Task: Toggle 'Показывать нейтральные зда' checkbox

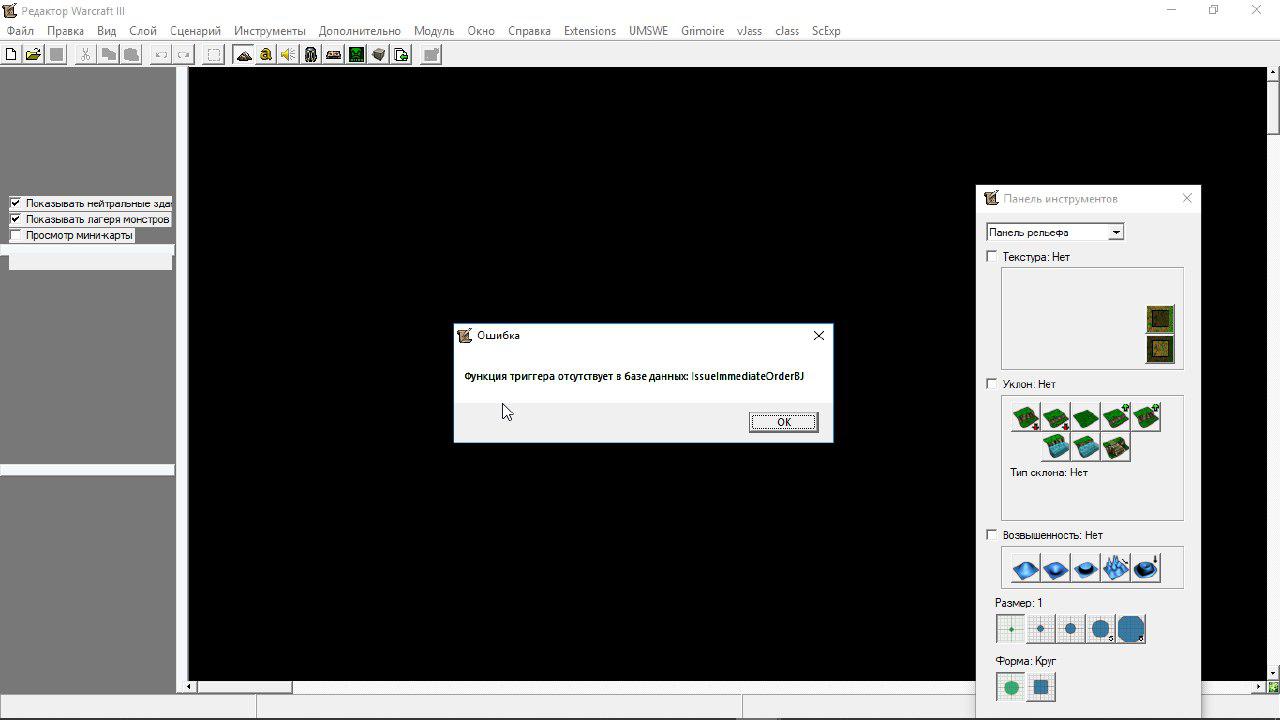Action: (x=15, y=203)
